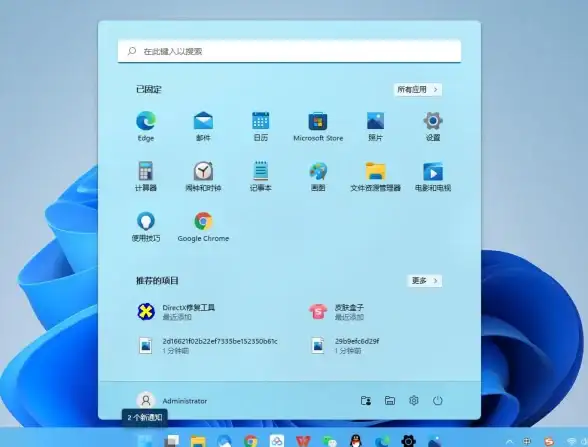
Task: Click the search magnifier icon
Action: [x=132, y=51]
